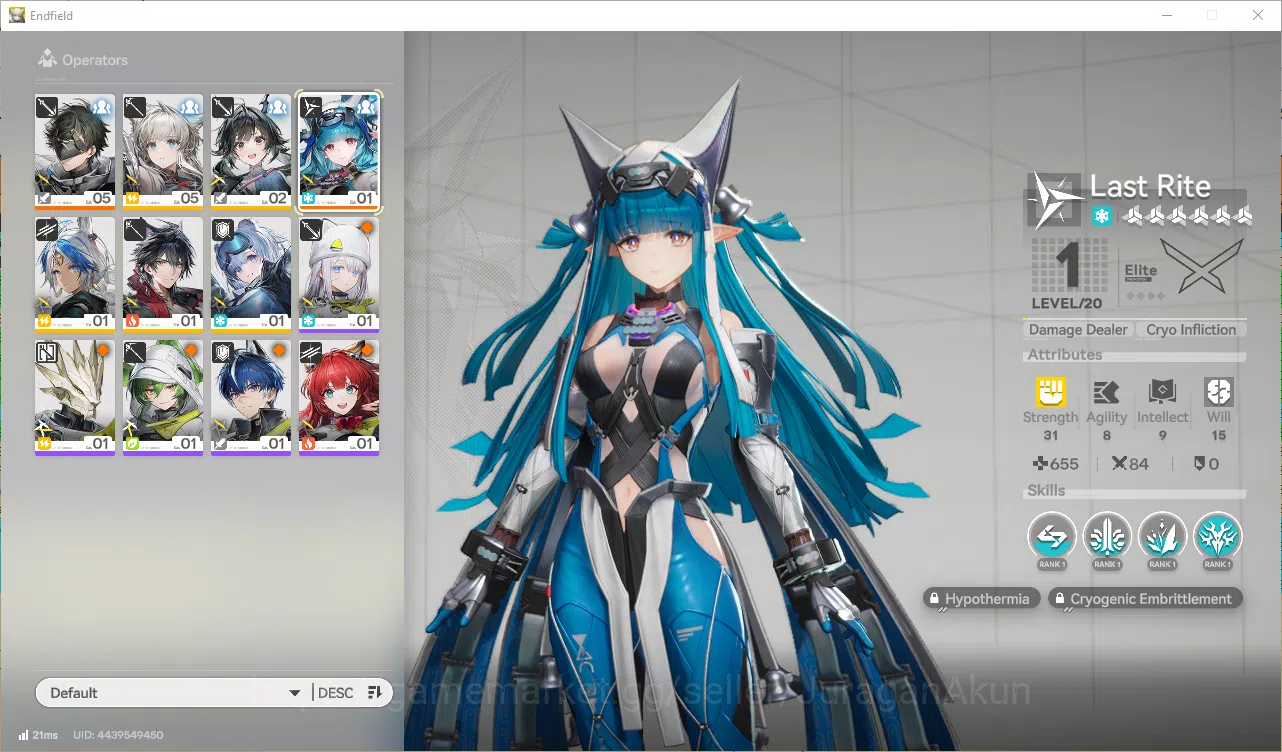Viewport: 1282px width, 752px height.
Task: Click the Last Rite operator name
Action: (x=1150, y=186)
